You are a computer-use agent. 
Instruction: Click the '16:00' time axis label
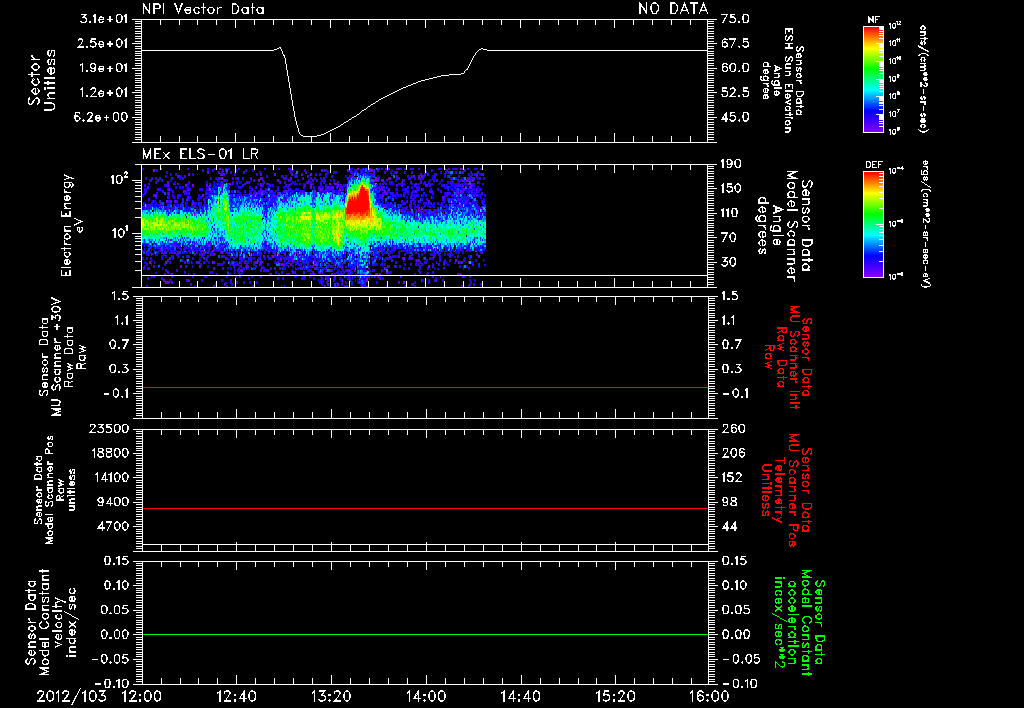(709, 696)
